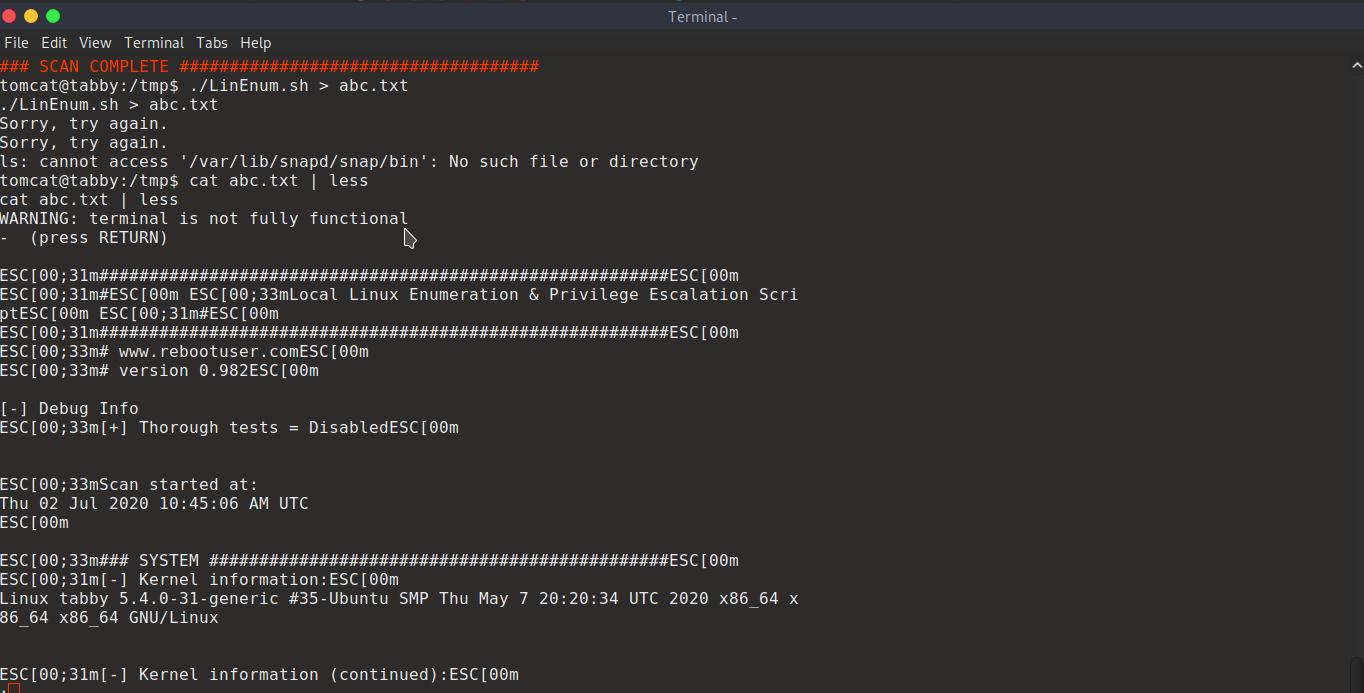Maximize the window using the green button

[53, 16]
